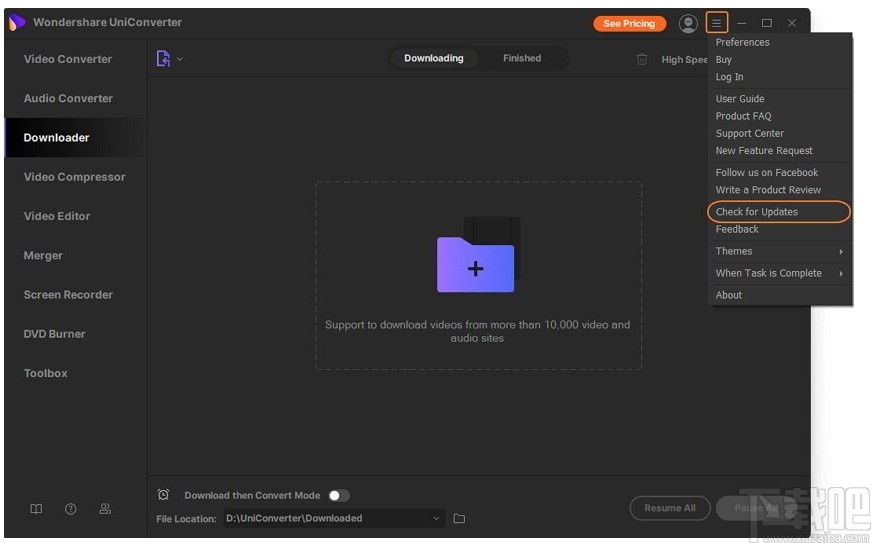Open the Merger section
Screen dimensions: 873x543
[x=43, y=256]
